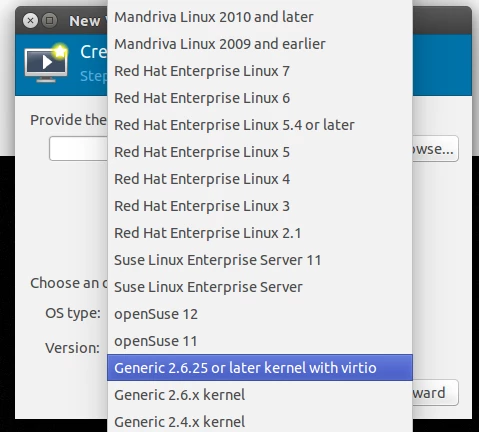
Task: Select Red Hat Enterprise Linux 2.1
Action: [x=260, y=233]
